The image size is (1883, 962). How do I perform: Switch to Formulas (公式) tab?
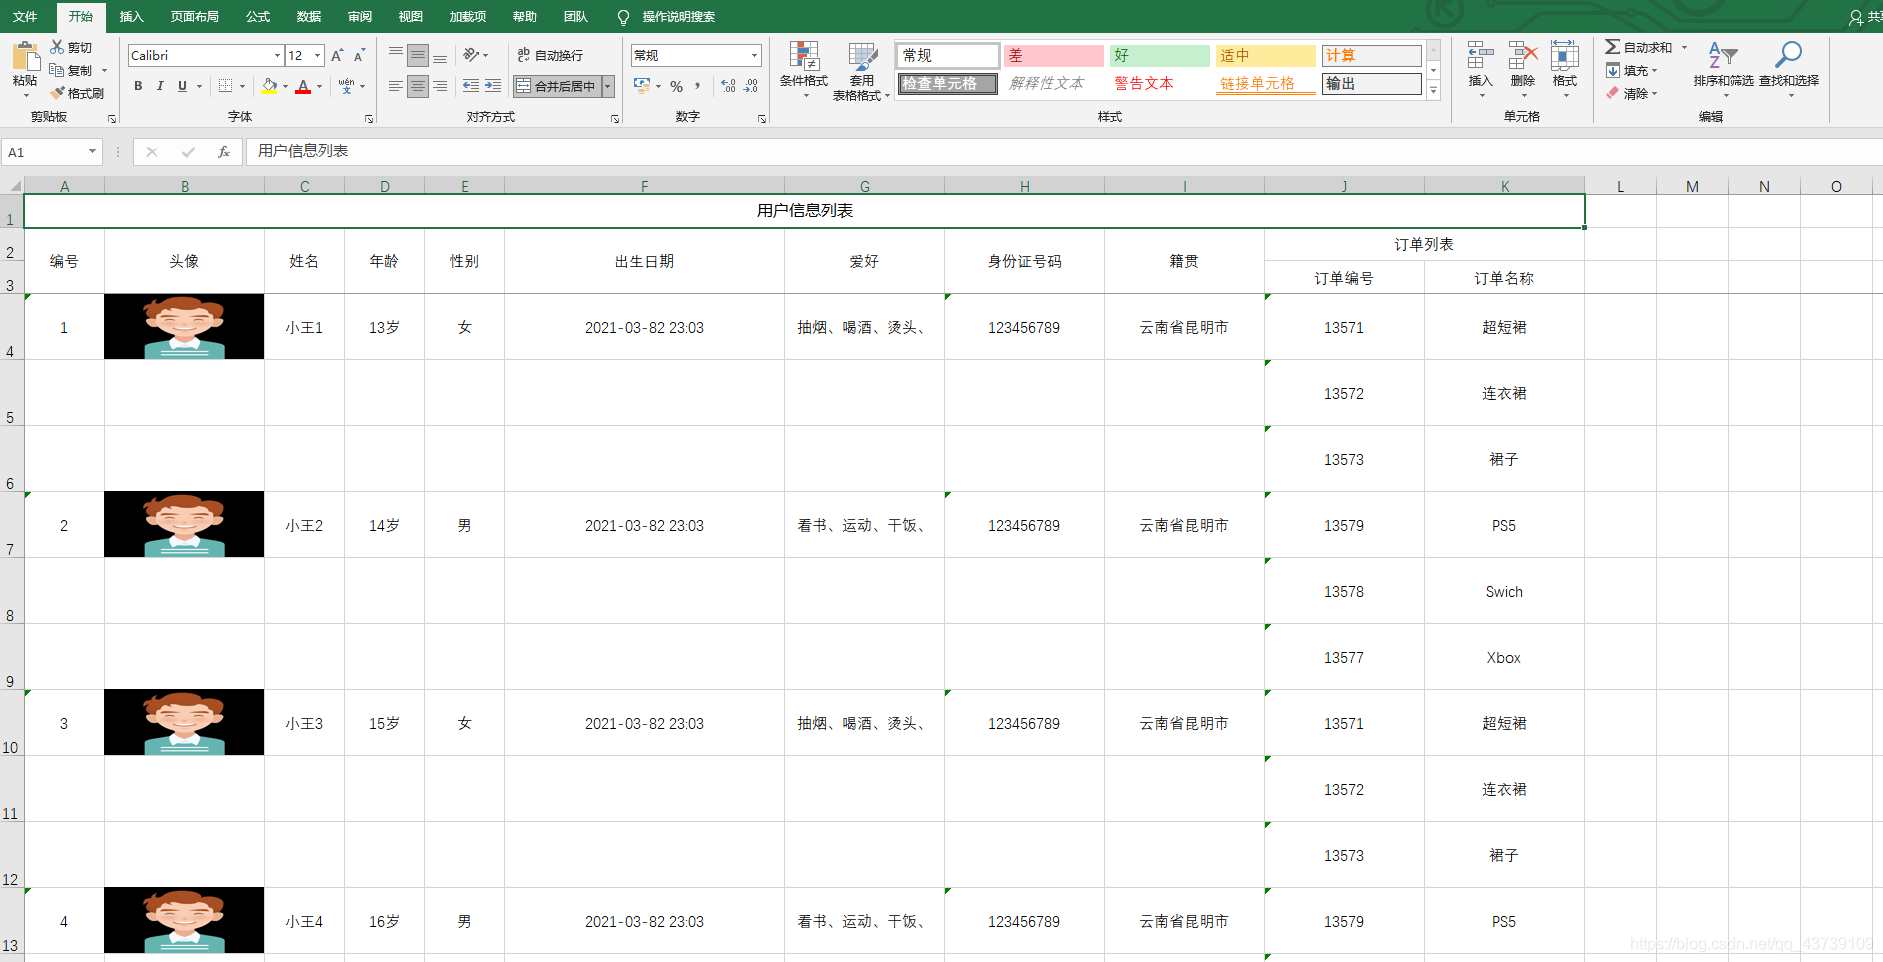(258, 16)
